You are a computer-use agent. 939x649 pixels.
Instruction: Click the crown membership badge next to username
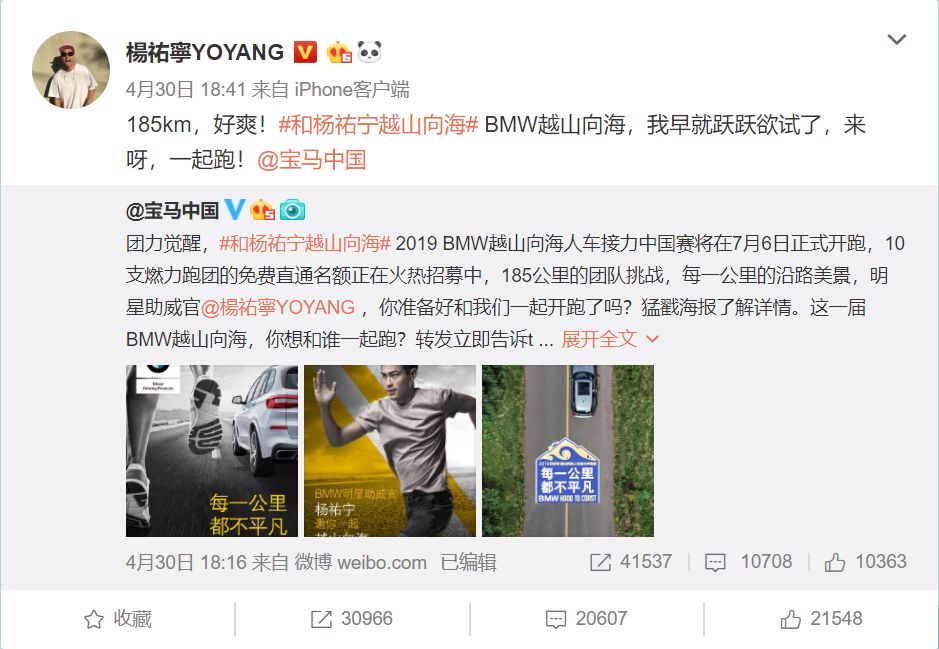point(339,53)
